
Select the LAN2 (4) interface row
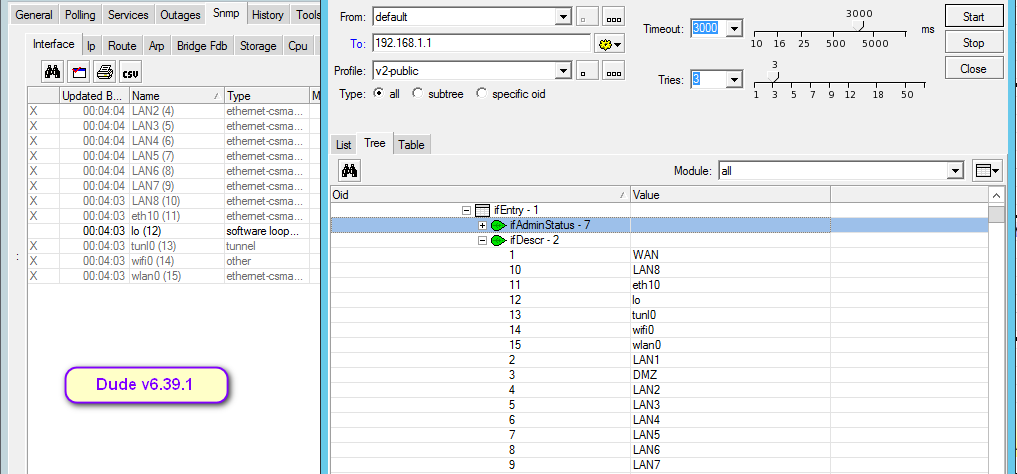174,111
